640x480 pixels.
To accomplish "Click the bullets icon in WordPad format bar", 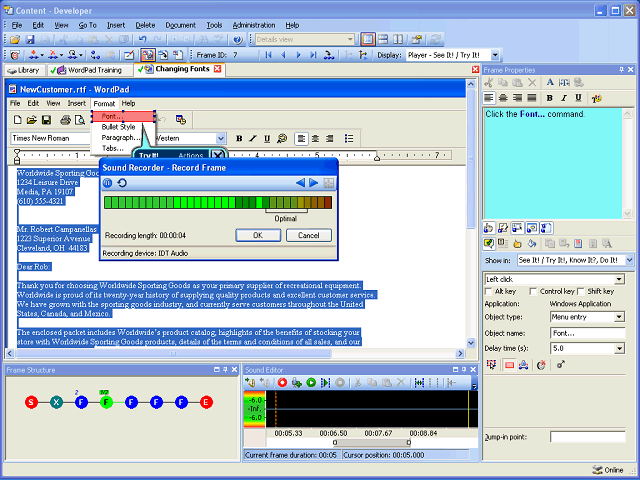I will tap(349, 139).
